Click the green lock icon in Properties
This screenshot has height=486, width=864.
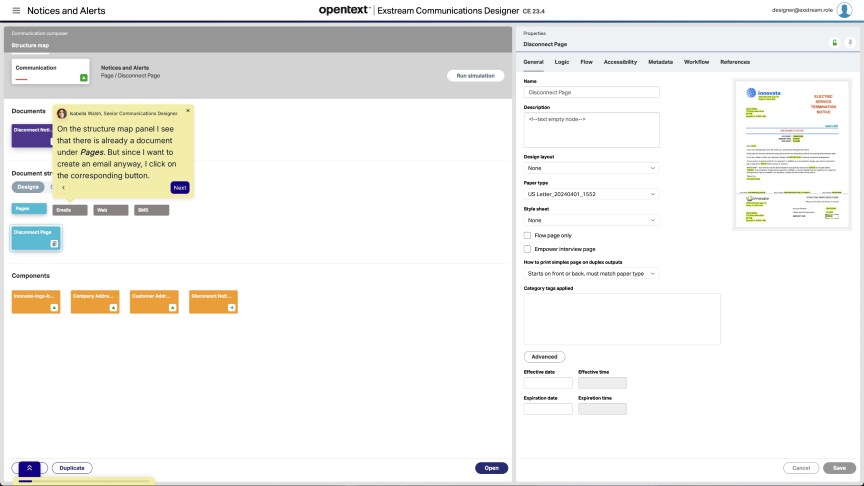pos(835,42)
